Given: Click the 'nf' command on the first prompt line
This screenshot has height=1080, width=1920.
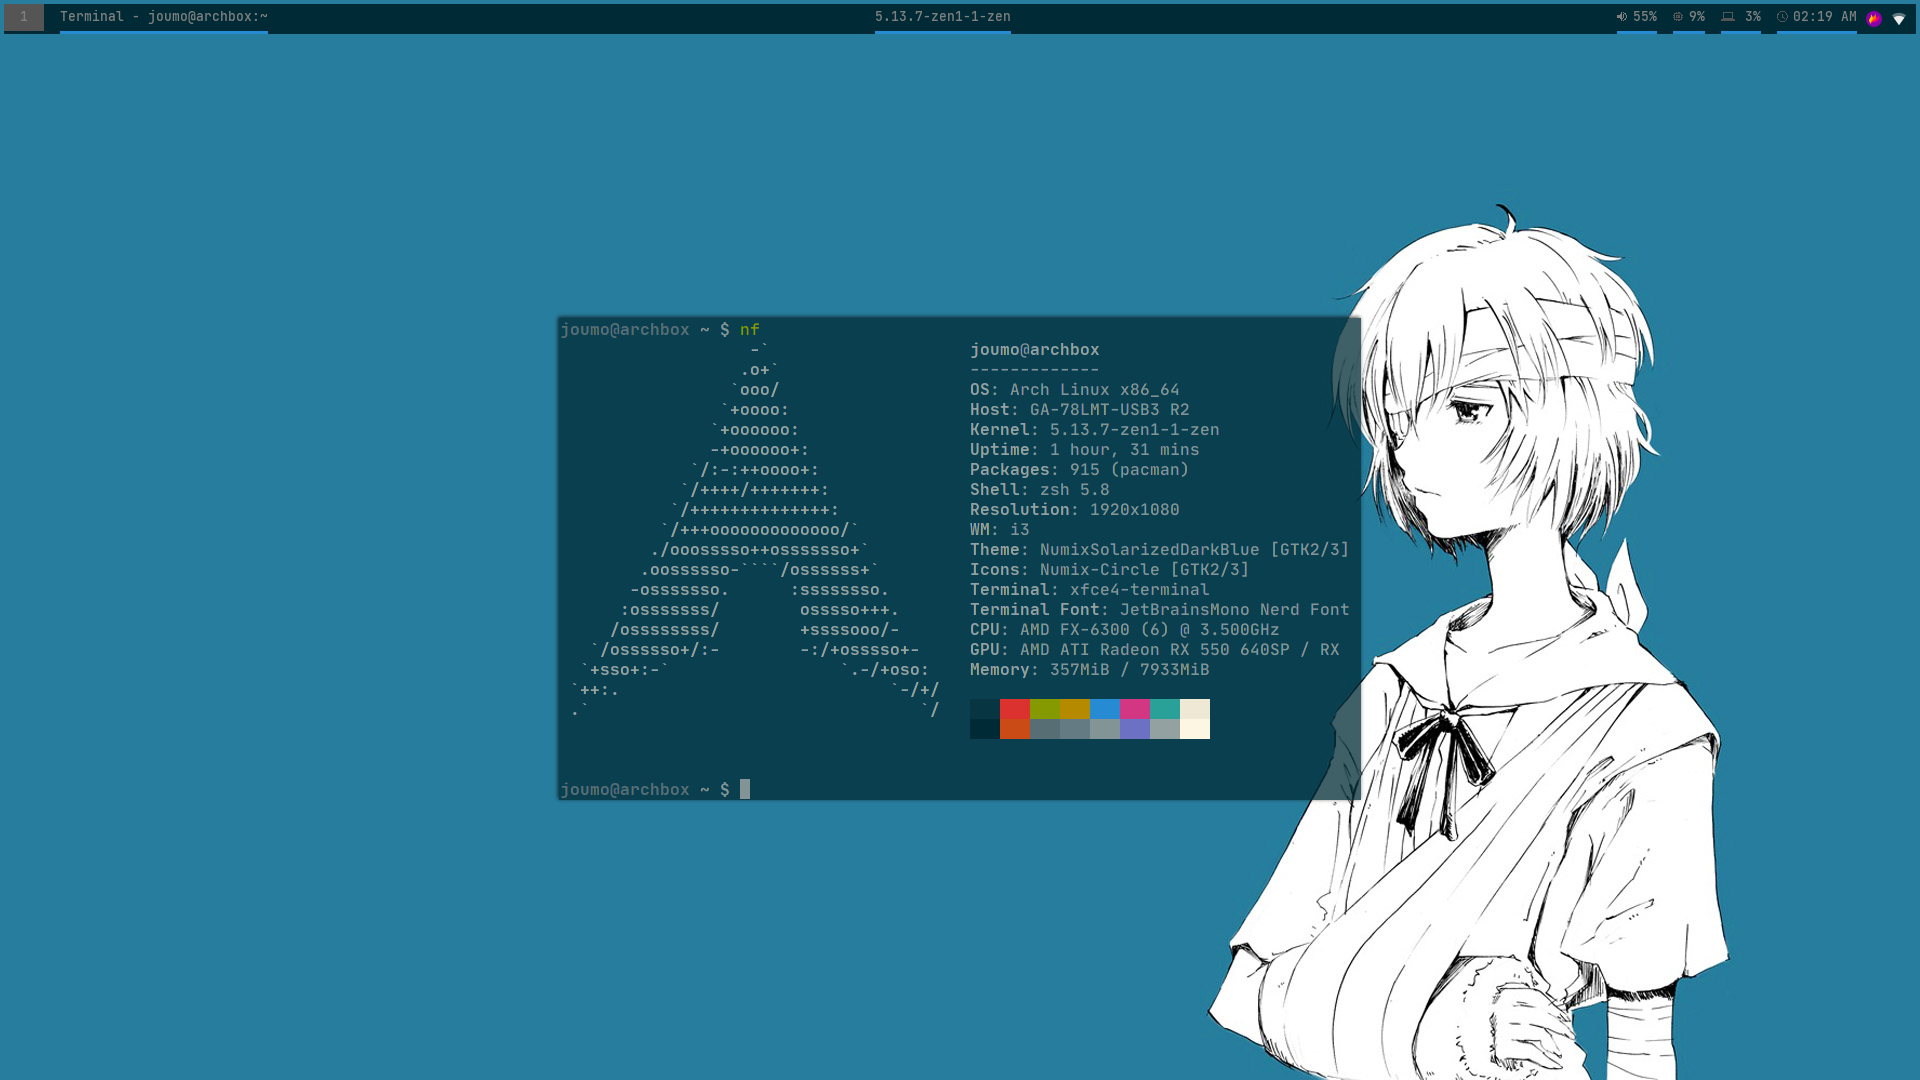Looking at the screenshot, I should (749, 329).
